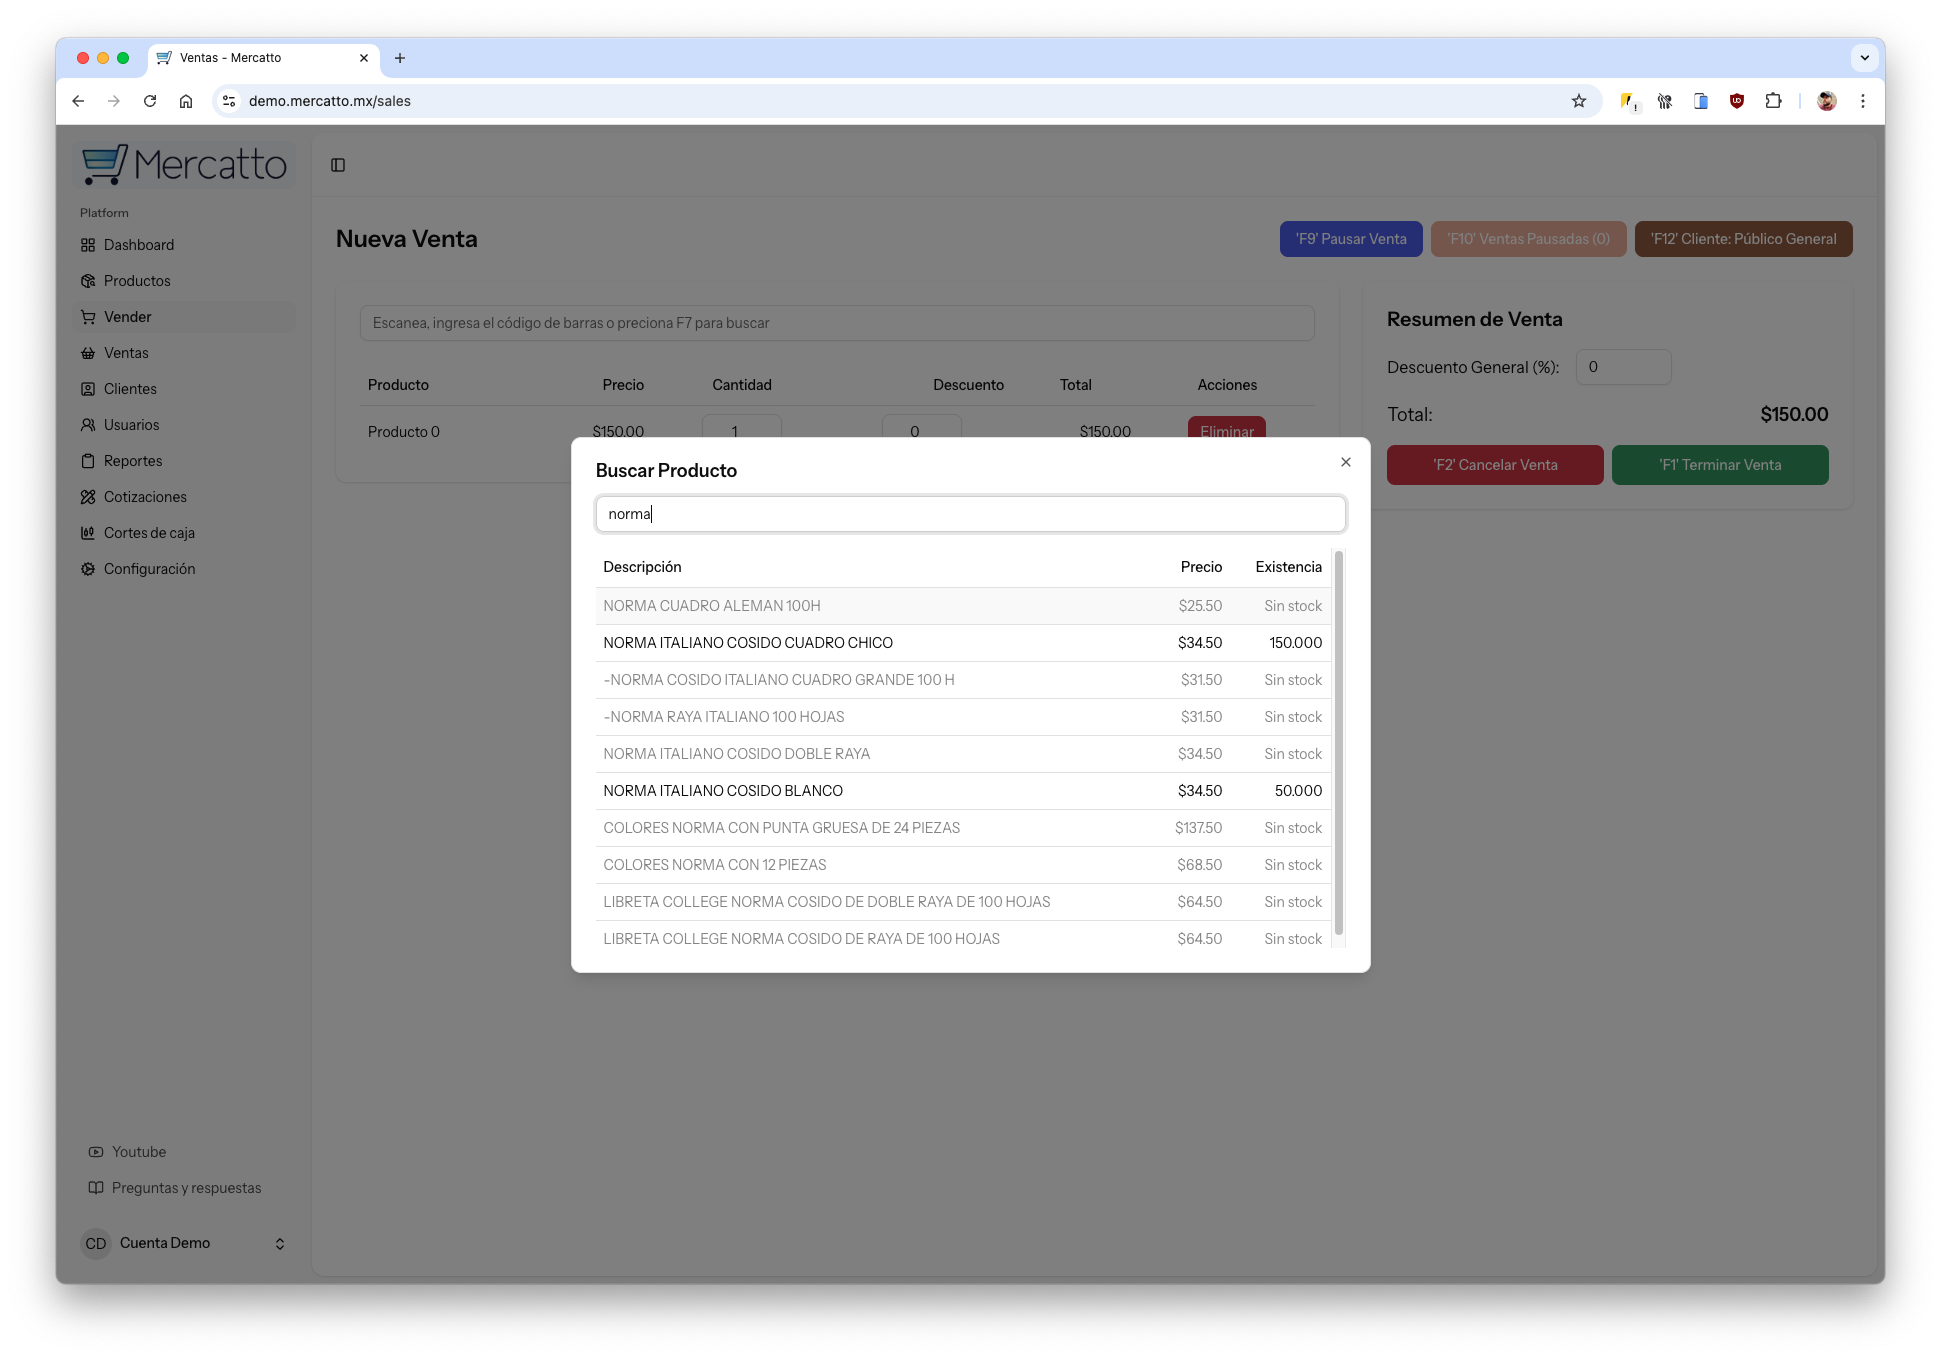Select NORMA CUADRO ALEMAN 100H row
Screen dimensions: 1941x1358
pos(963,606)
